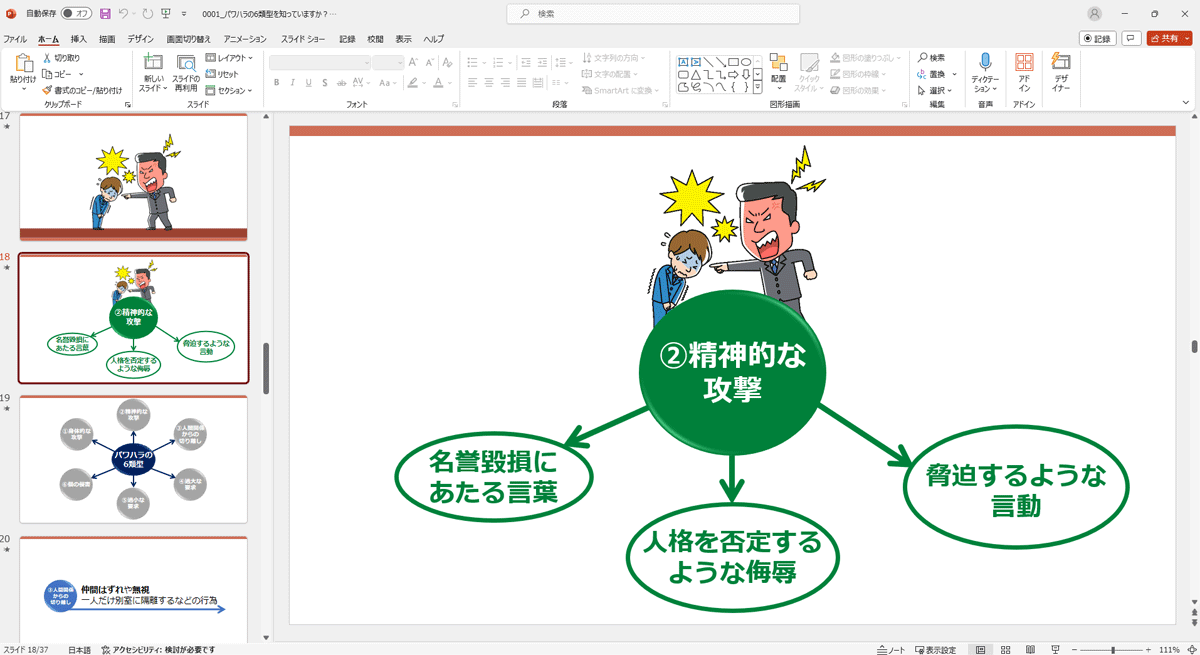Image resolution: width=1200 pixels, height=655 pixels.
Task: Open the Select (選択) dropdown
Action: click(937, 90)
